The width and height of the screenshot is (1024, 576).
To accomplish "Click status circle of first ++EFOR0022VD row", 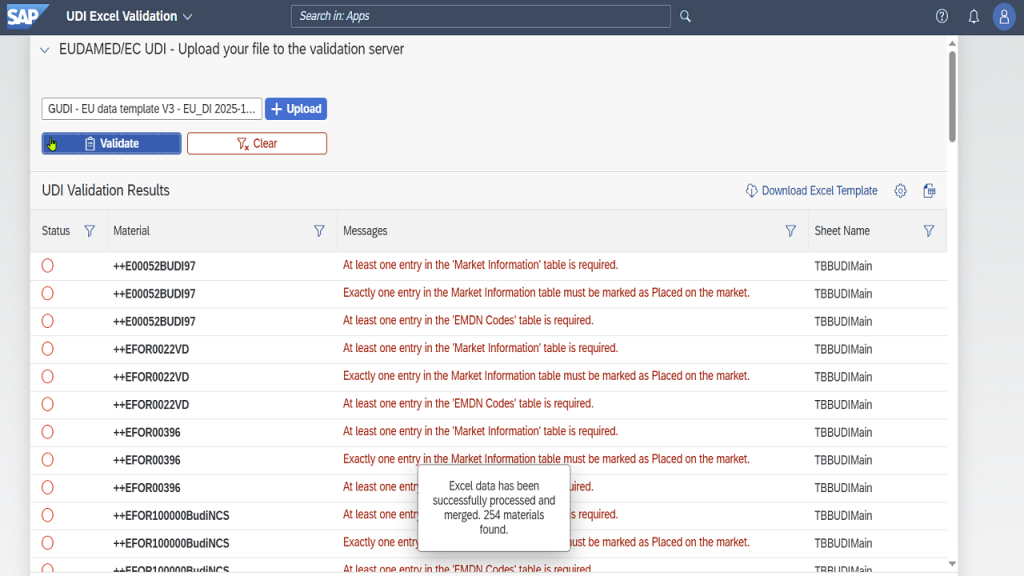I will 48,349.
